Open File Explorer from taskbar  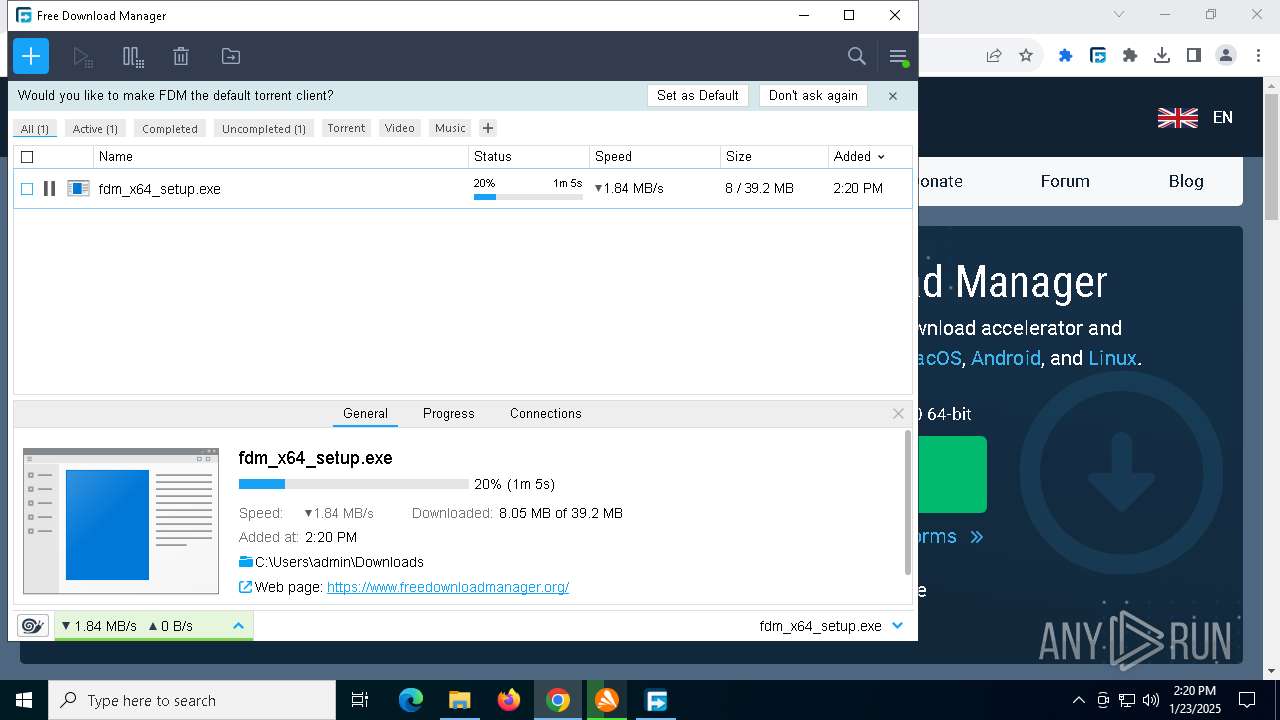point(460,700)
